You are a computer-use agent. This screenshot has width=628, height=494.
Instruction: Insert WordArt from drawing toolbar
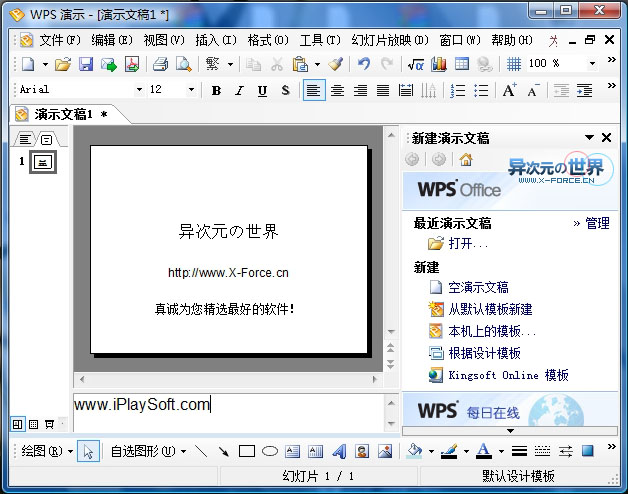click(339, 452)
